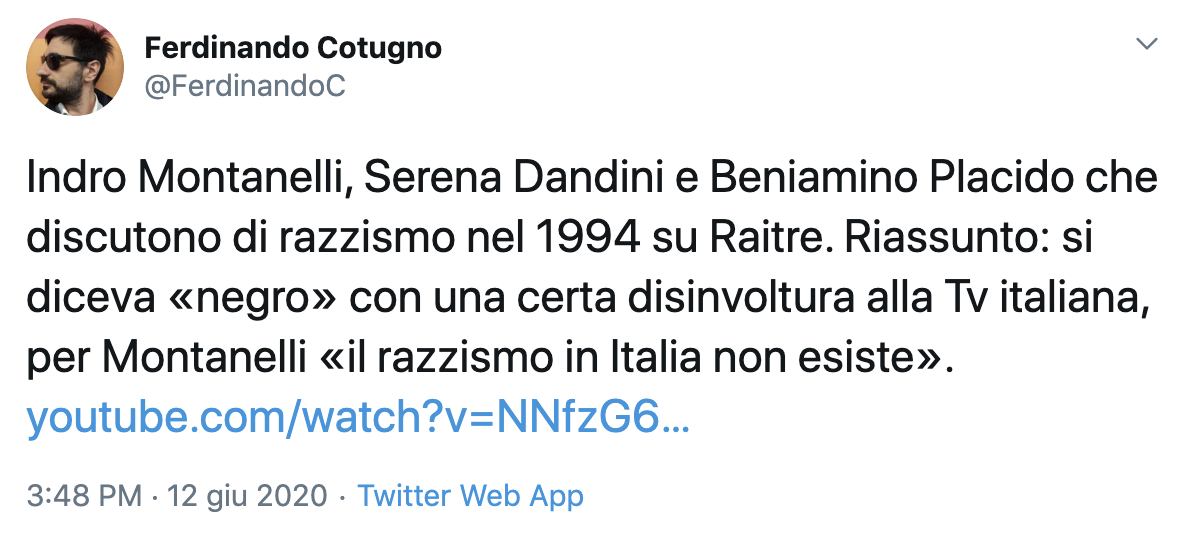Open the tweet options chevron menu
Screen dimensions: 1190x538
pyautogui.click(x=1146, y=44)
